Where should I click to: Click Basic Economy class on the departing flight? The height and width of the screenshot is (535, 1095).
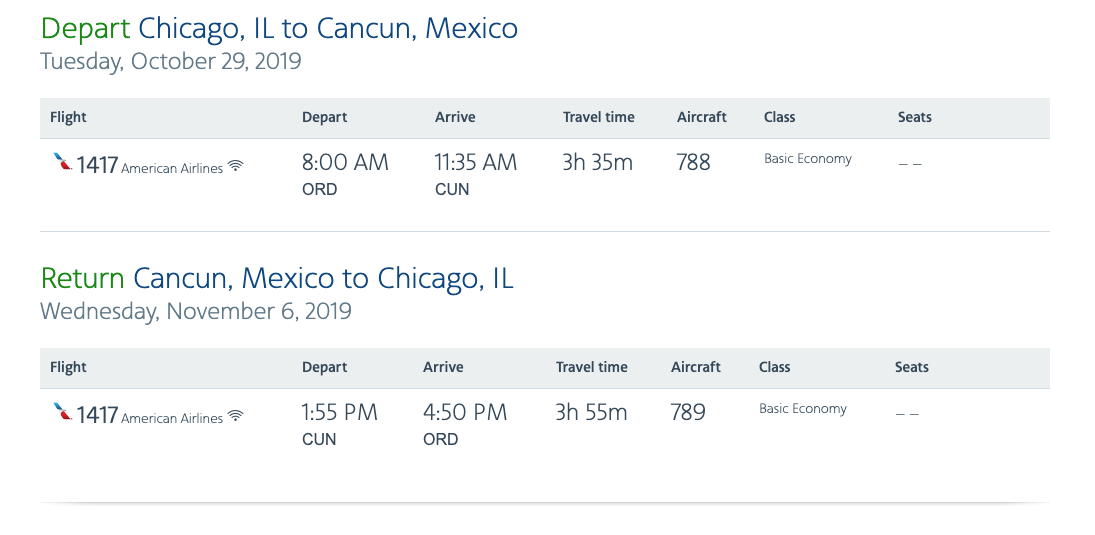point(808,159)
